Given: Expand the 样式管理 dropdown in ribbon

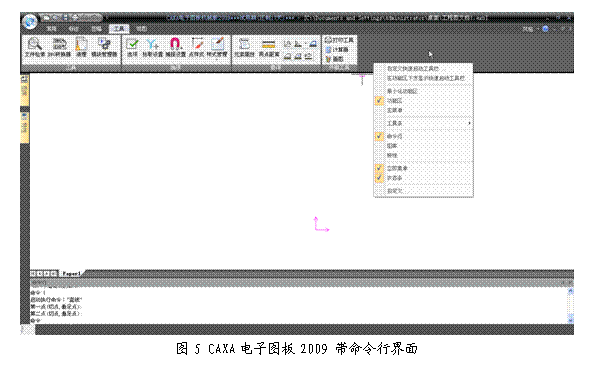Looking at the screenshot, I should click(x=217, y=60).
